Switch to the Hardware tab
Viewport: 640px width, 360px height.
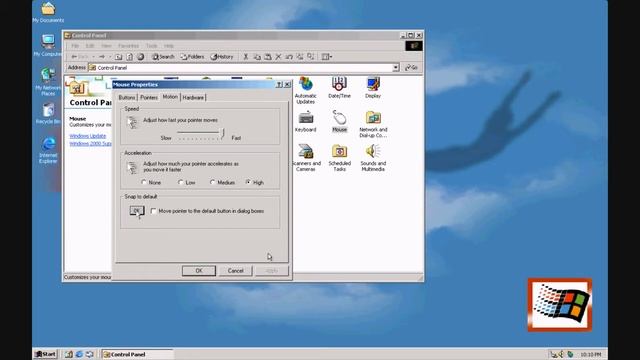pos(193,98)
